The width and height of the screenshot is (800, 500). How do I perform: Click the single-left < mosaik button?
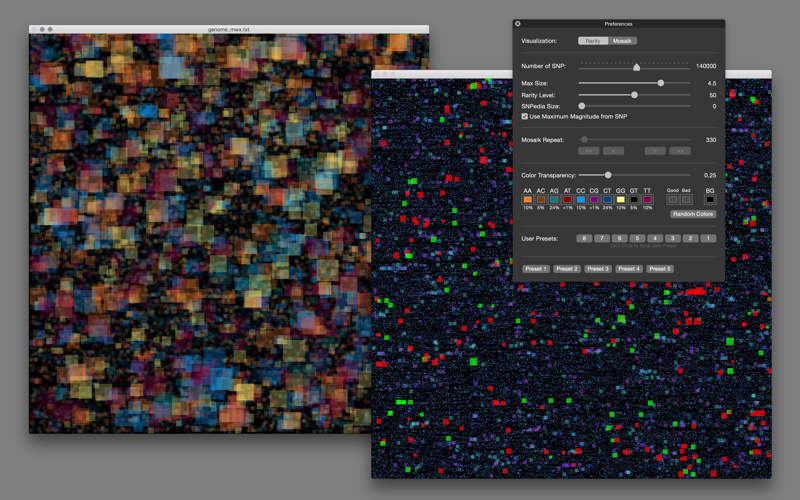click(x=614, y=151)
